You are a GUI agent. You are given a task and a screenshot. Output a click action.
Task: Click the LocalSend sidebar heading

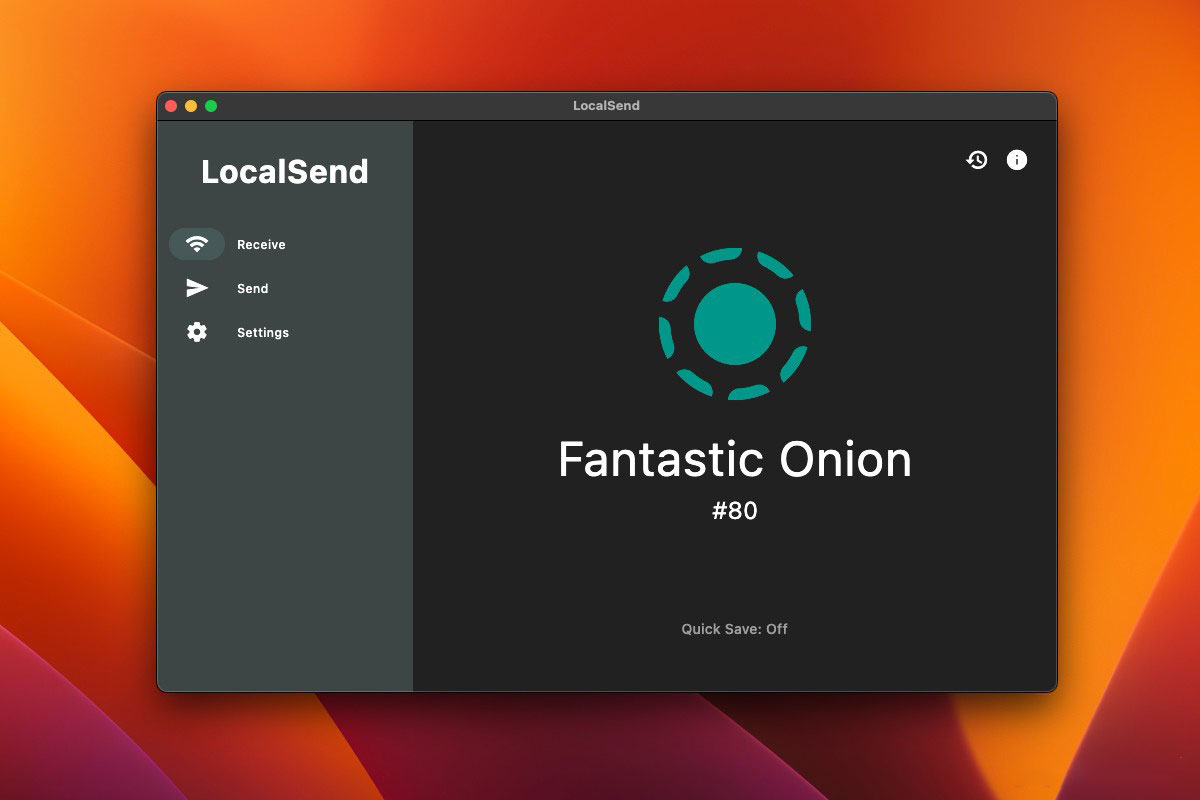click(285, 172)
